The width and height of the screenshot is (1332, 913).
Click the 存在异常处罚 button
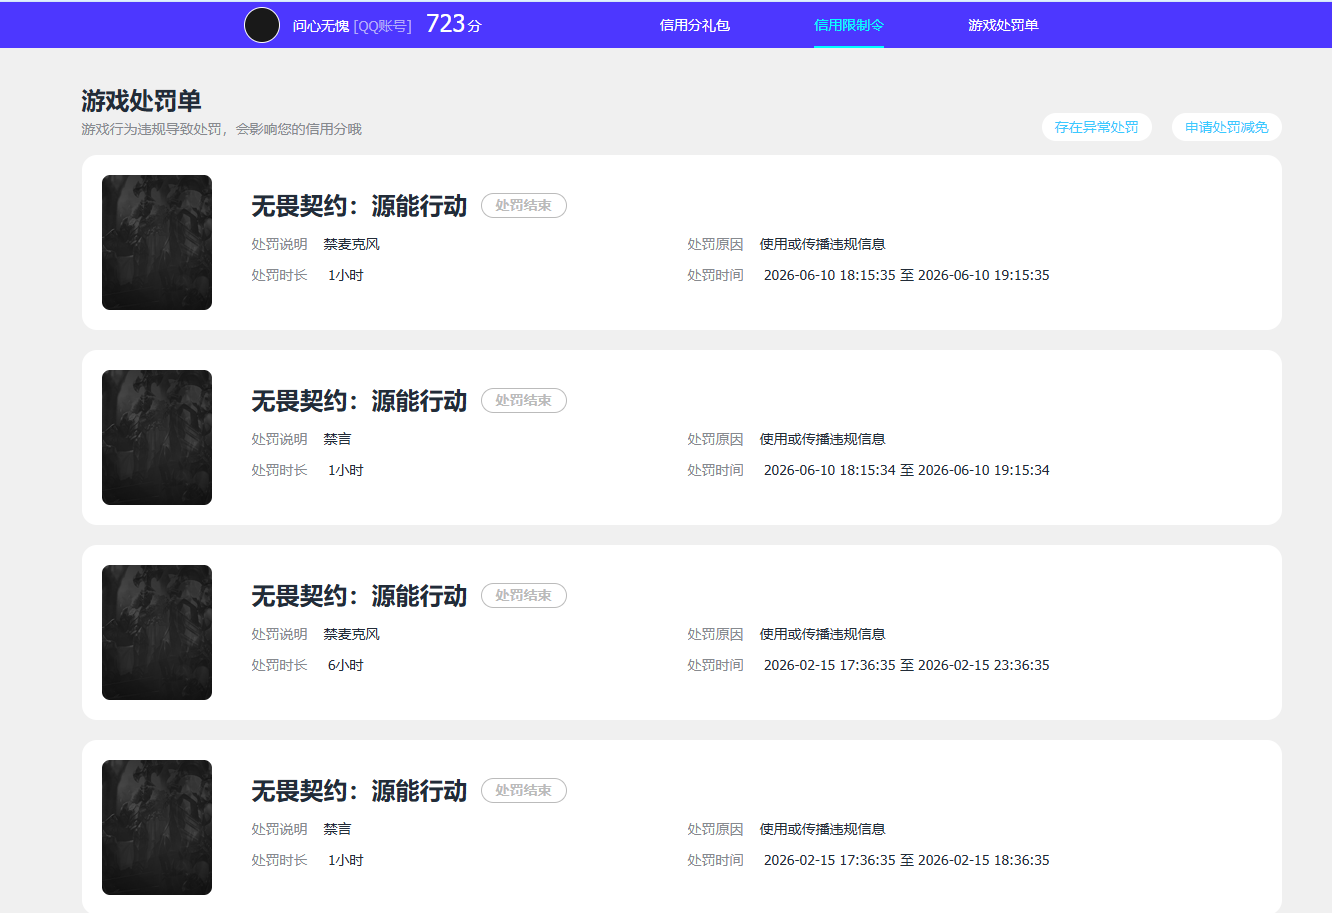tap(1097, 127)
